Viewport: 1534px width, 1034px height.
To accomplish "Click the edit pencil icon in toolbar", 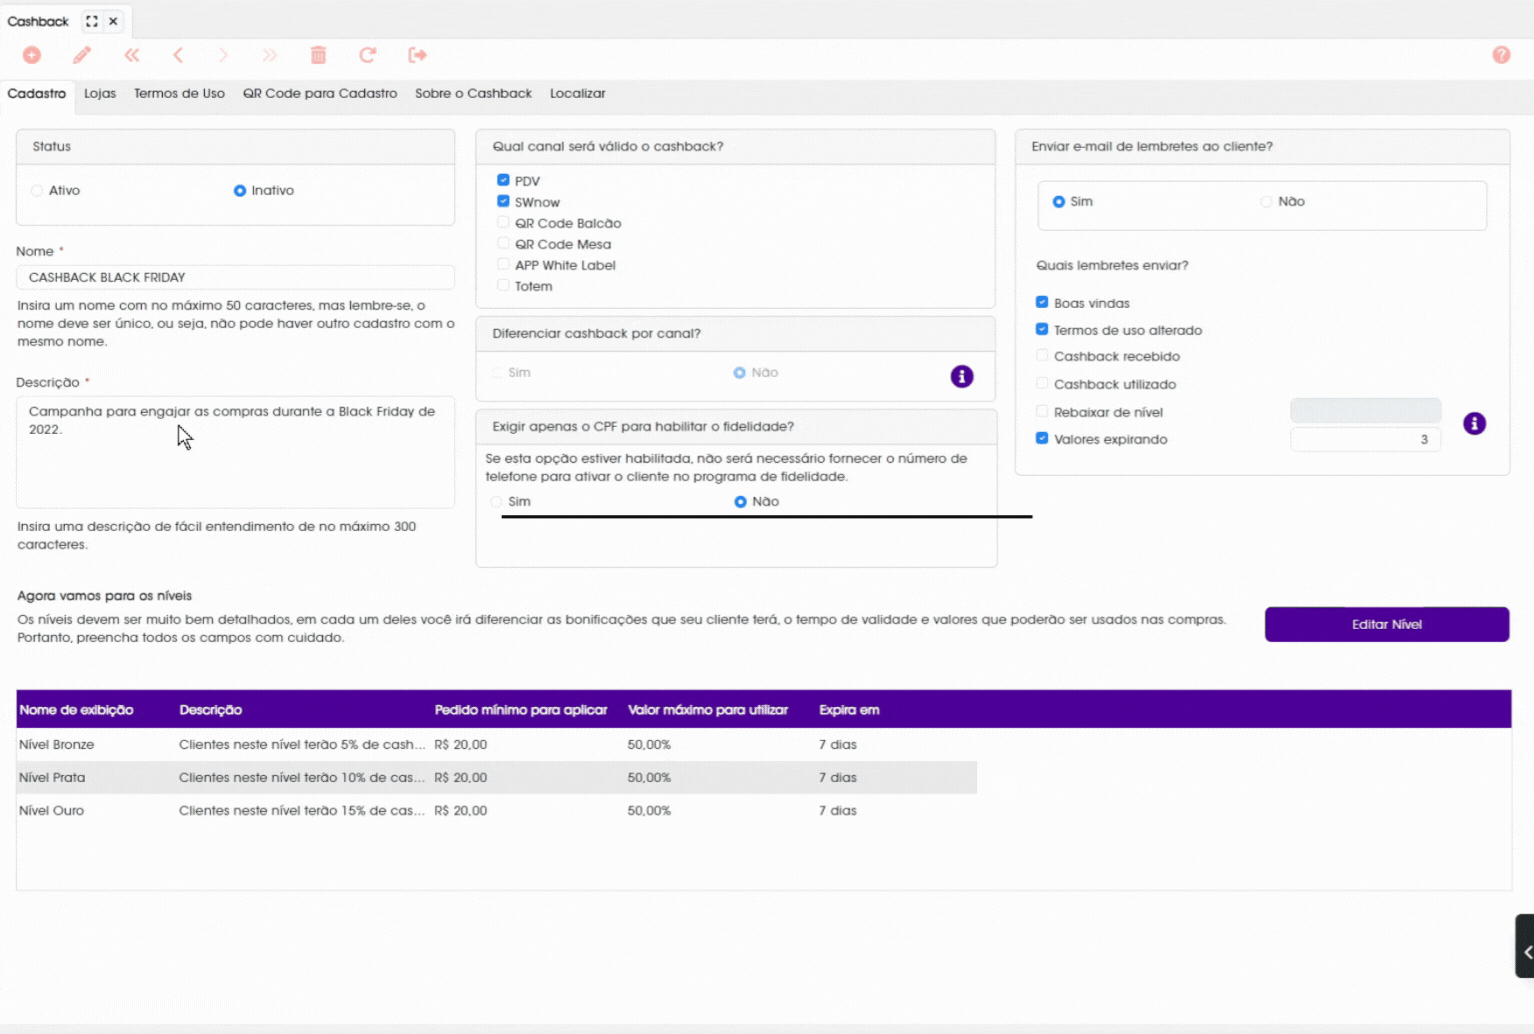I will 82,55.
